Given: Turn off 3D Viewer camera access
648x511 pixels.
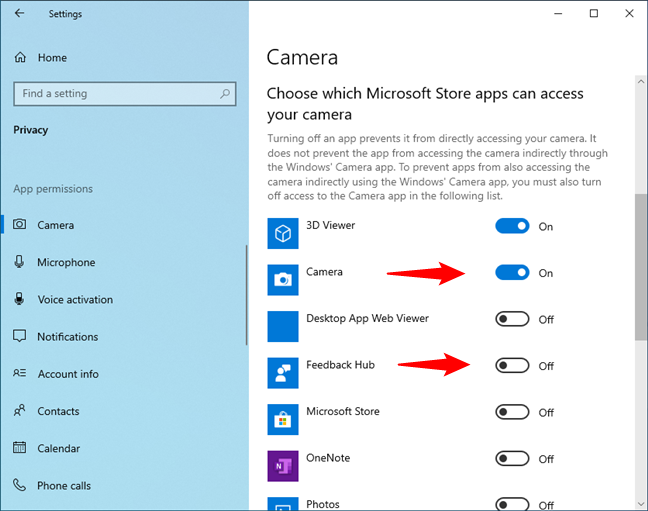Looking at the screenshot, I should tap(512, 226).
